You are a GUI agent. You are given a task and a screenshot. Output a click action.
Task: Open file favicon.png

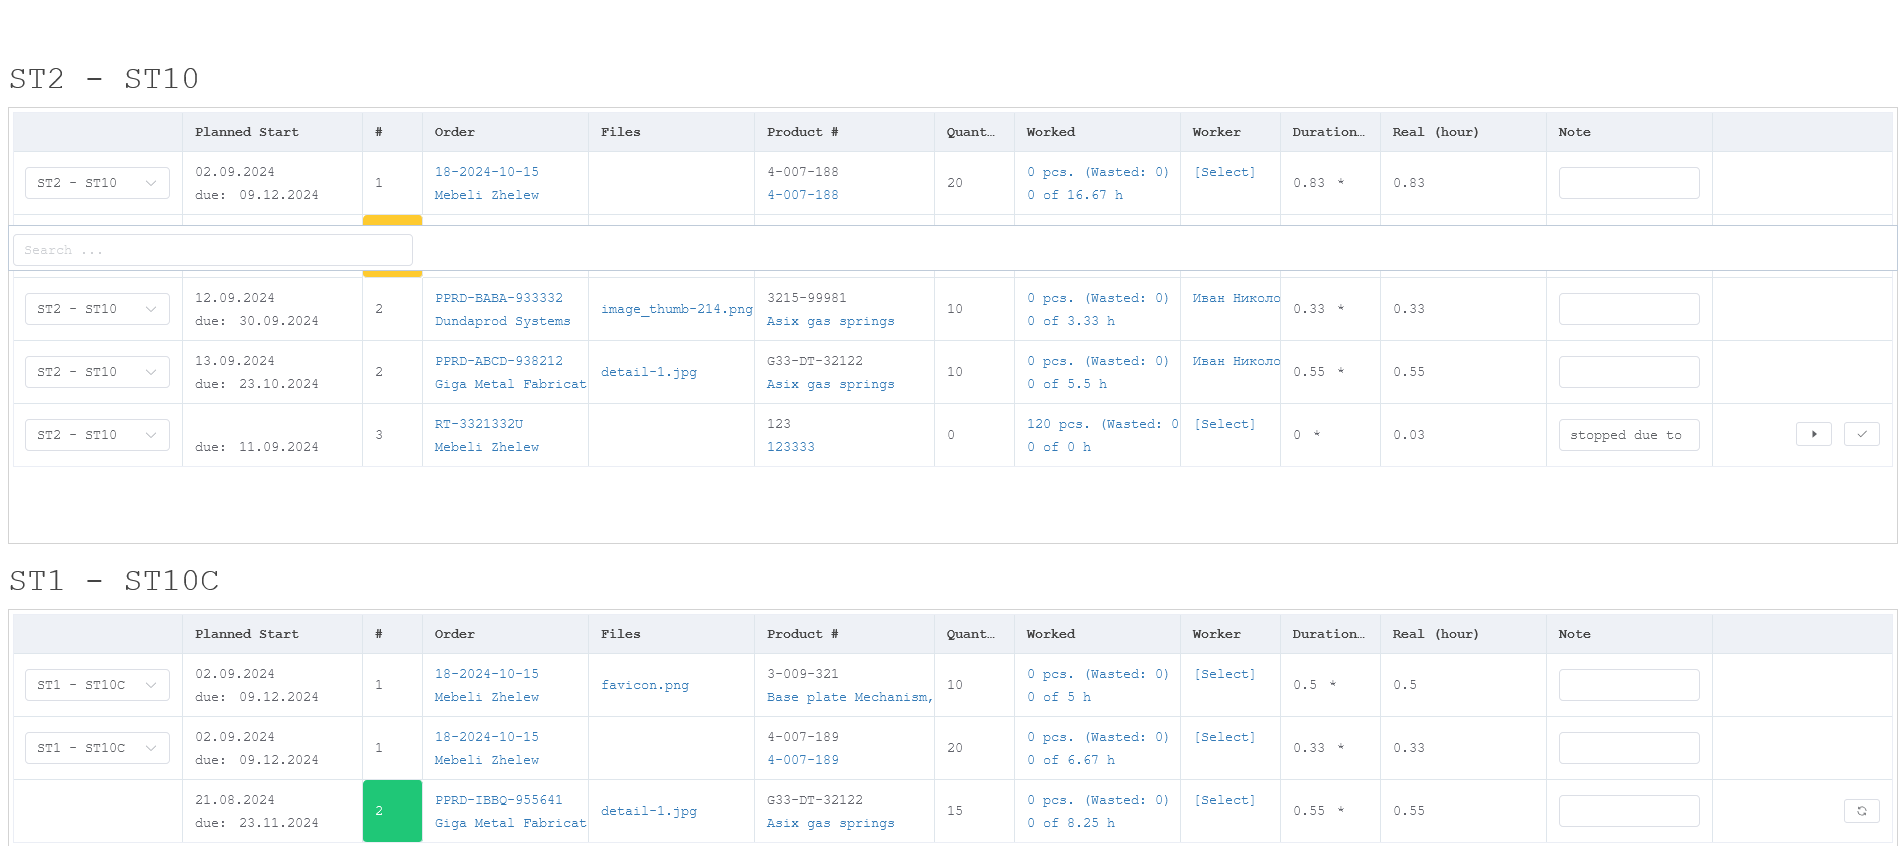(x=644, y=685)
